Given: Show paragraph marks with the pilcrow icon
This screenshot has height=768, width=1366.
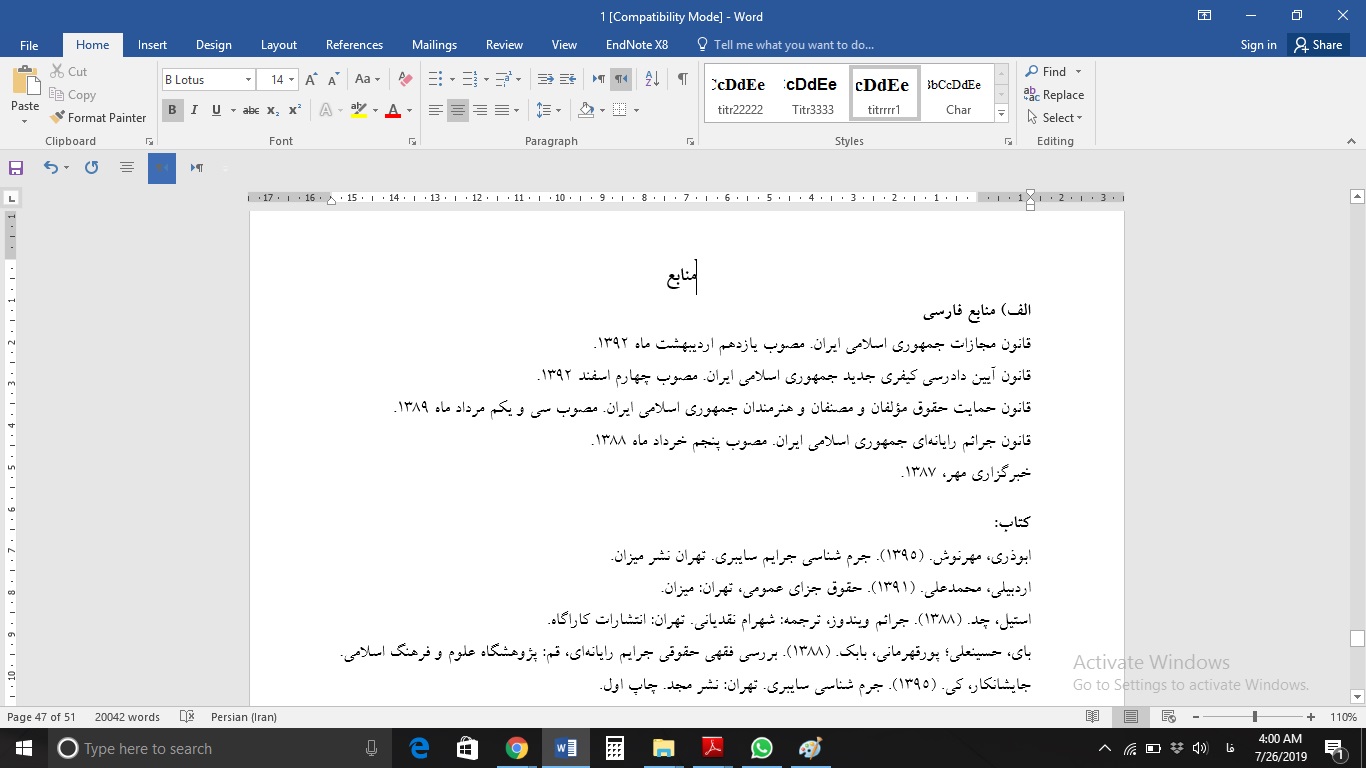Looking at the screenshot, I should click(x=683, y=77).
